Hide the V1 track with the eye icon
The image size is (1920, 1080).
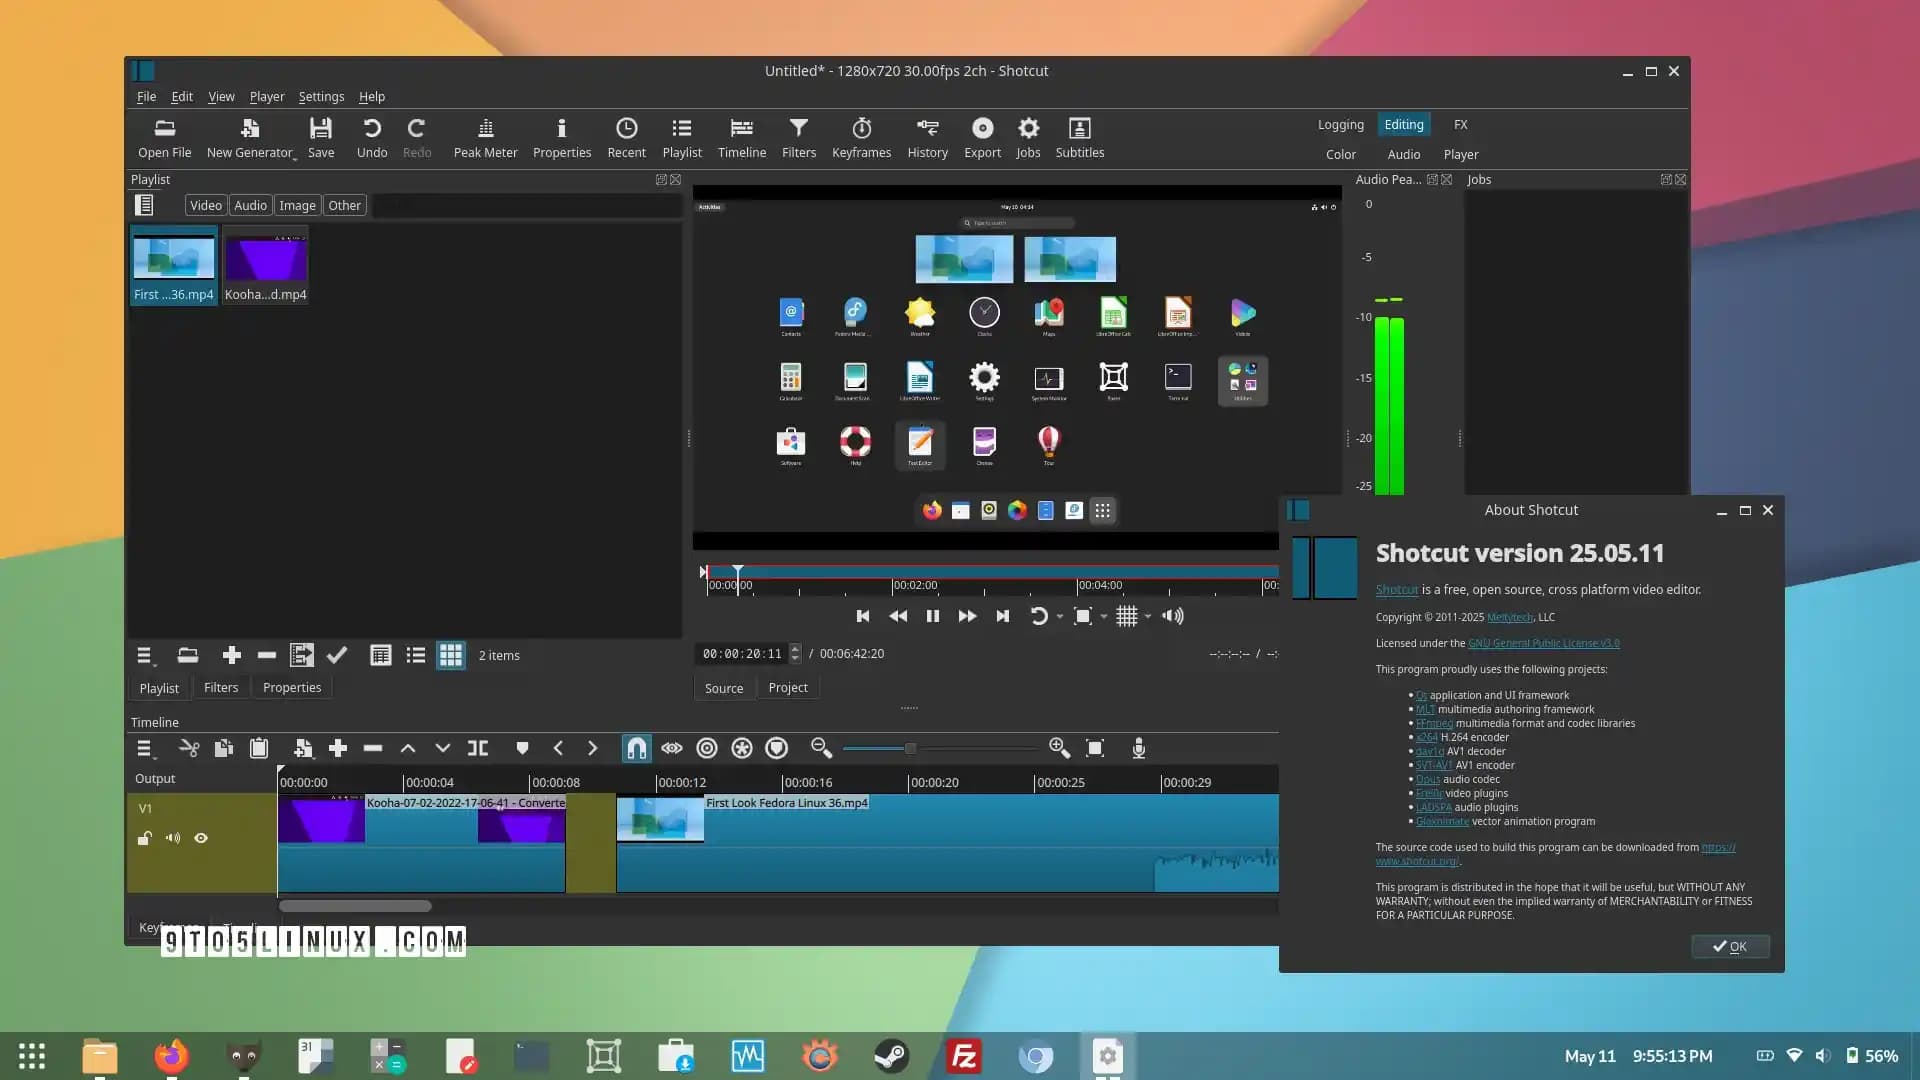pyautogui.click(x=201, y=838)
